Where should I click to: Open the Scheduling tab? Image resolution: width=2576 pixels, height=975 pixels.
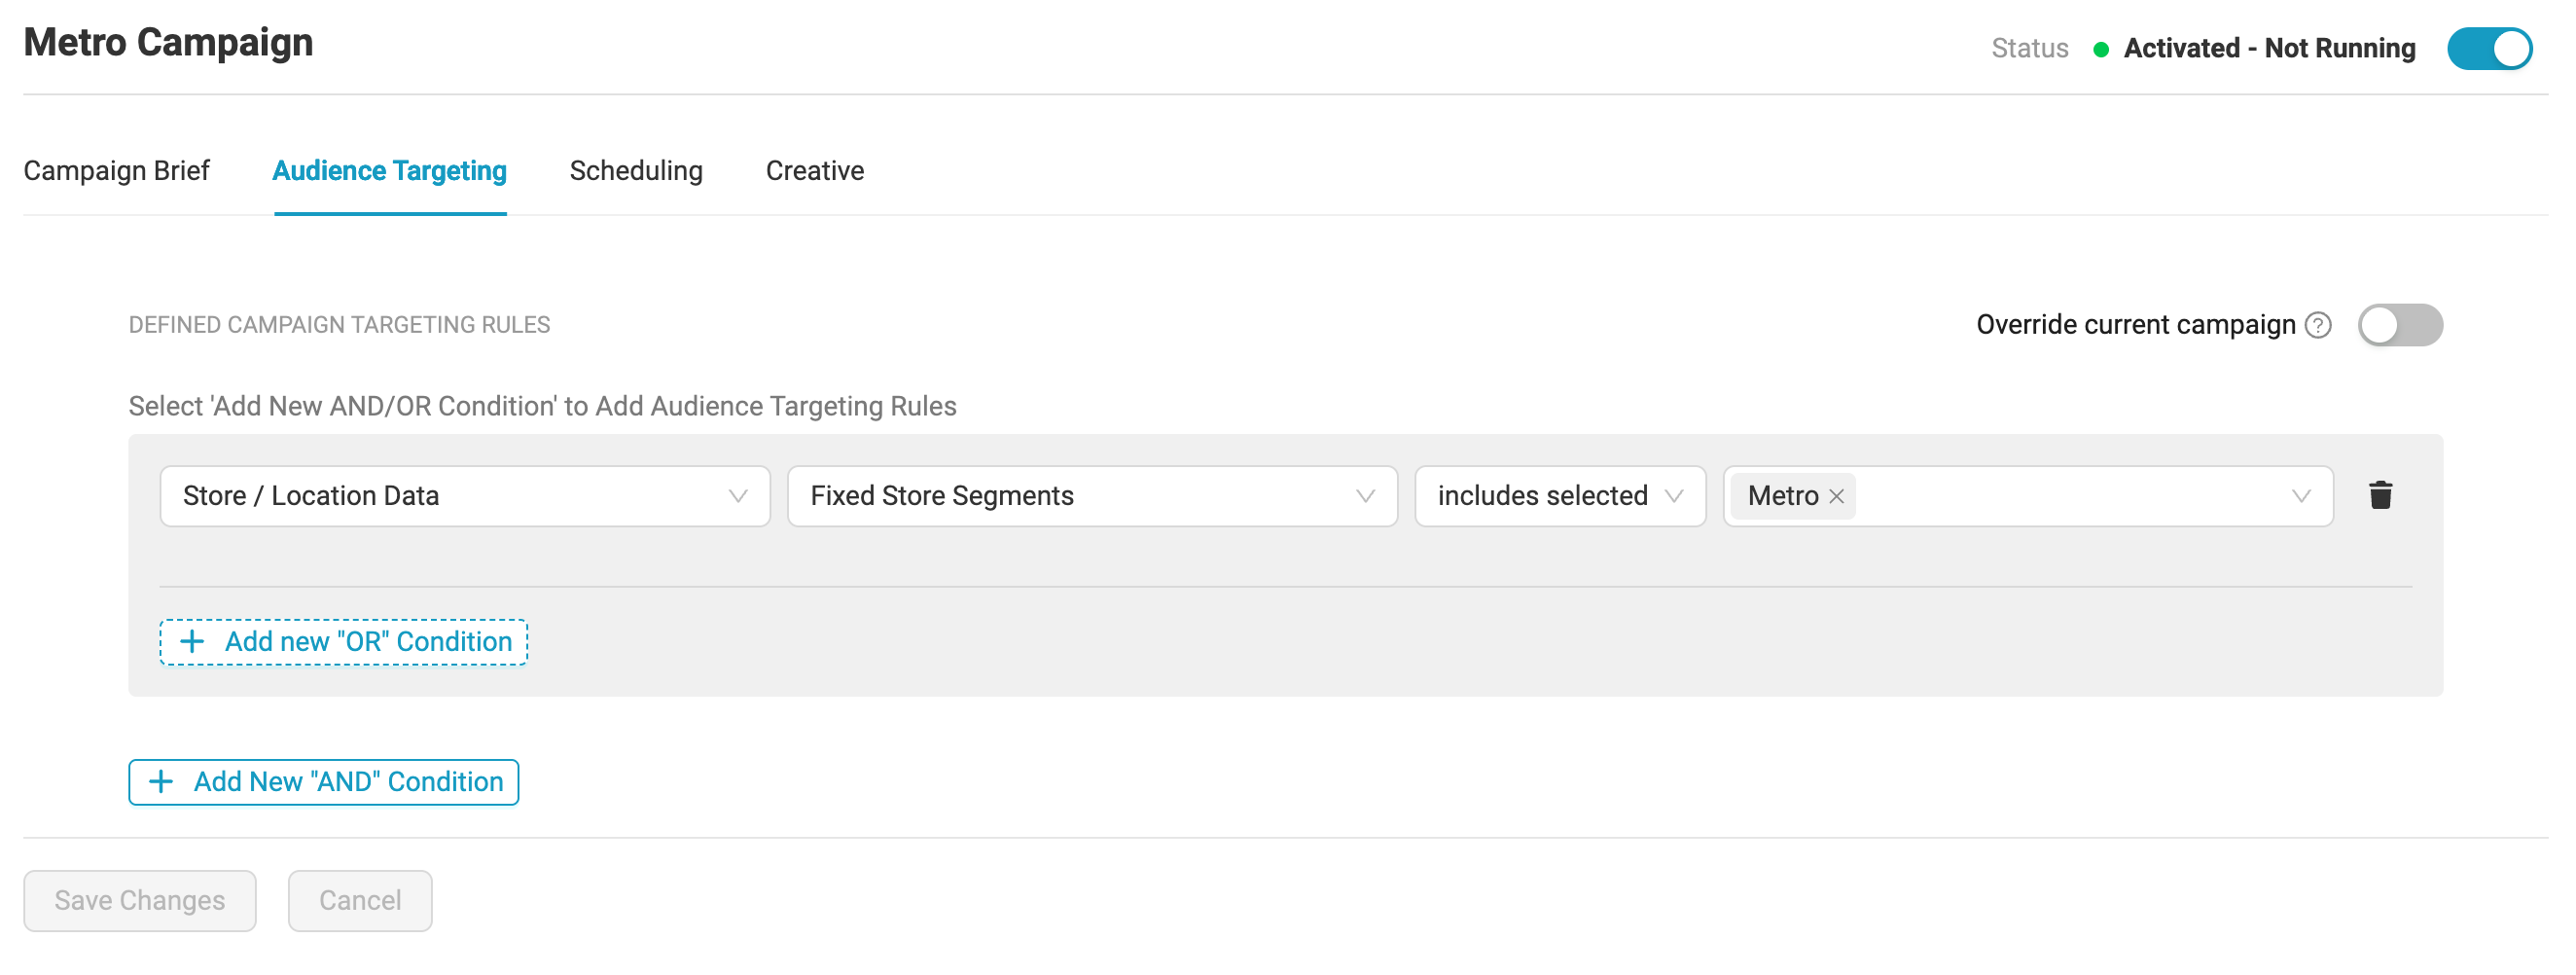click(x=636, y=171)
